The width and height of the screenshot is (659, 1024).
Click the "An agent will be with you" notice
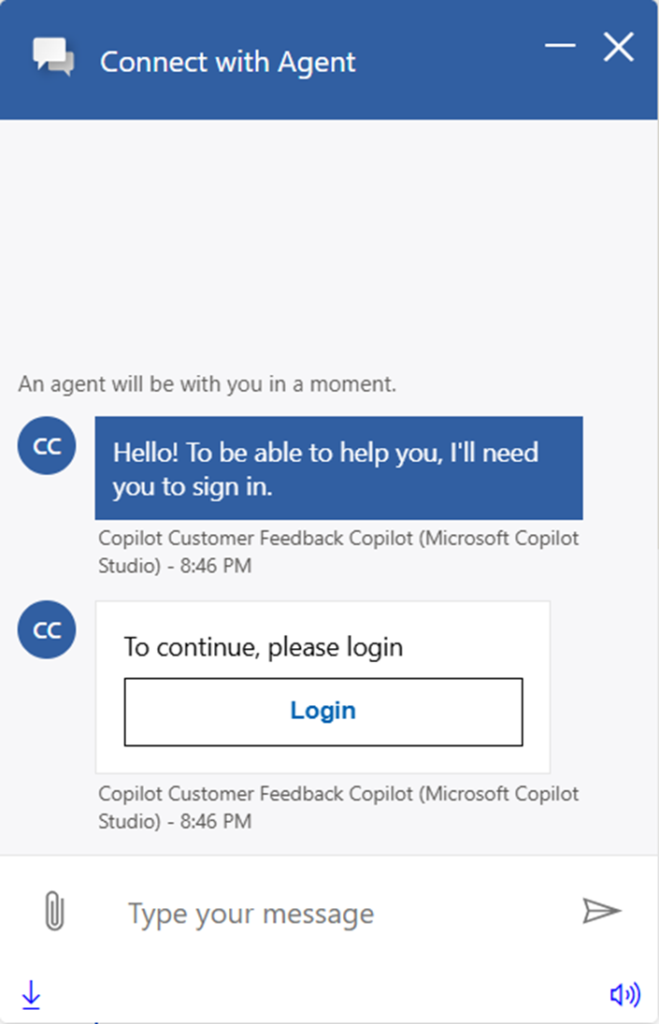point(207,383)
